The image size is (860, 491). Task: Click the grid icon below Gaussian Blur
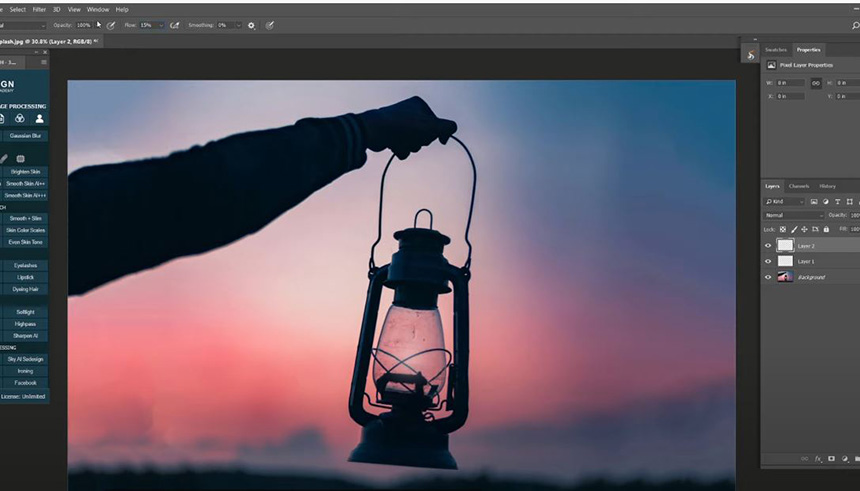point(20,159)
